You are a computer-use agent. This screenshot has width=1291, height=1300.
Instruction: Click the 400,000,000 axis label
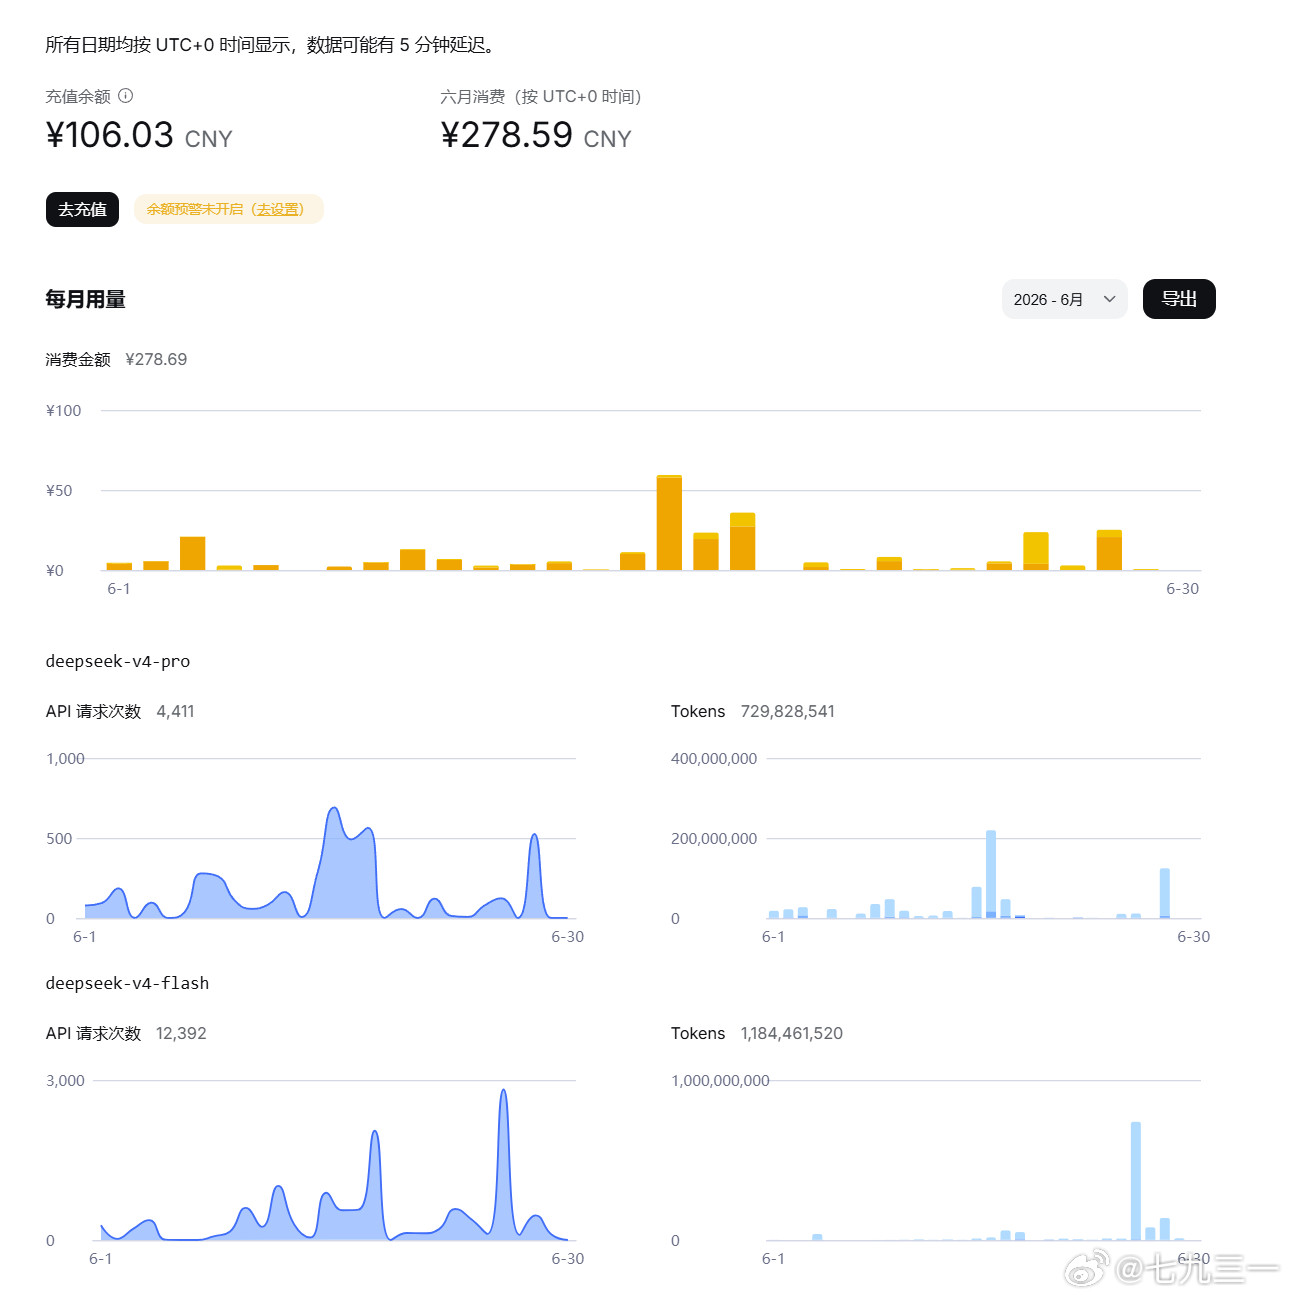[714, 758]
